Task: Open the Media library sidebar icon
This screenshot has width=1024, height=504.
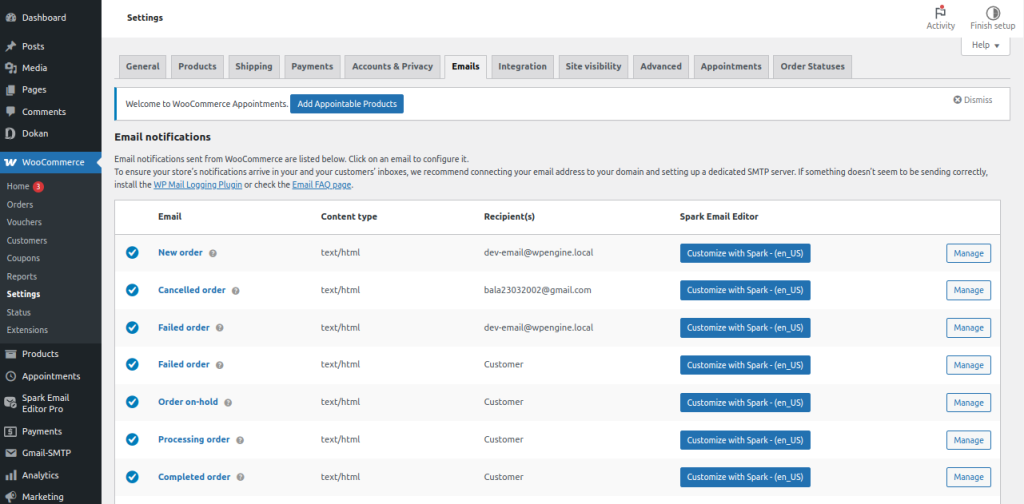Action: pos(10,68)
